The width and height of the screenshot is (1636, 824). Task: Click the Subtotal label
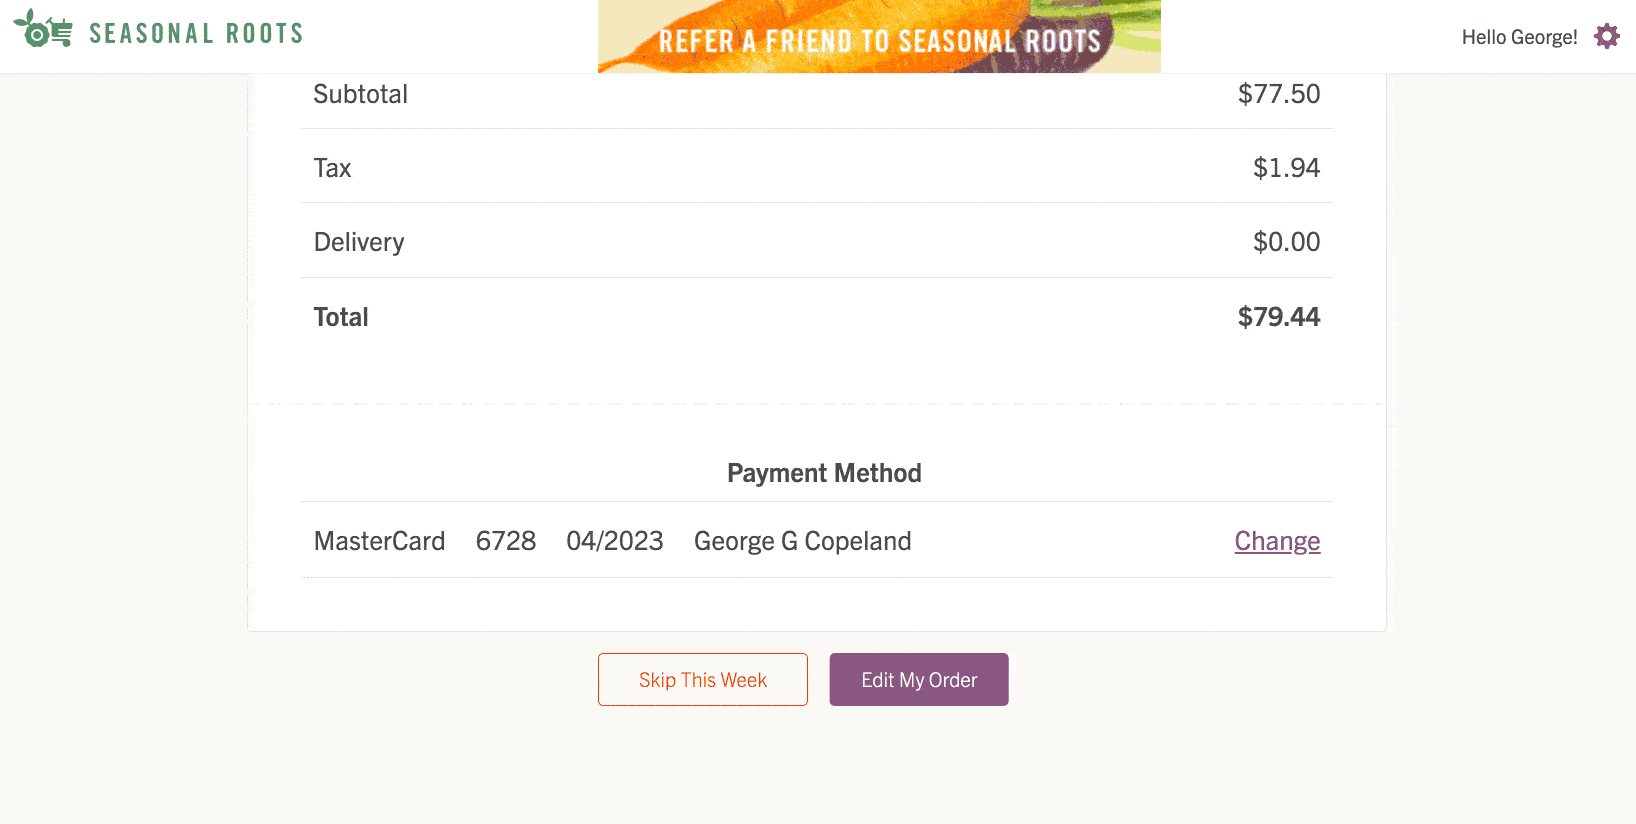tap(361, 94)
